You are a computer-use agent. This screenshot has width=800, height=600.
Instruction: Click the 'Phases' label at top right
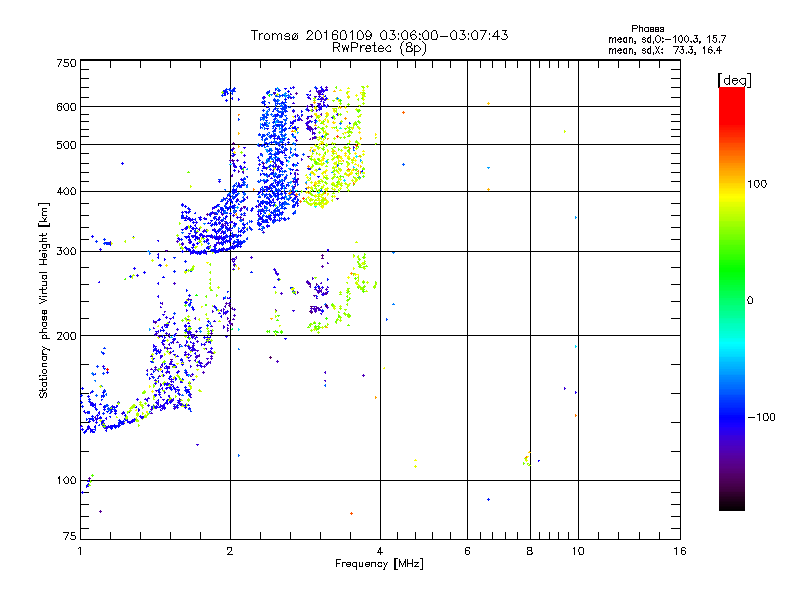647,29
